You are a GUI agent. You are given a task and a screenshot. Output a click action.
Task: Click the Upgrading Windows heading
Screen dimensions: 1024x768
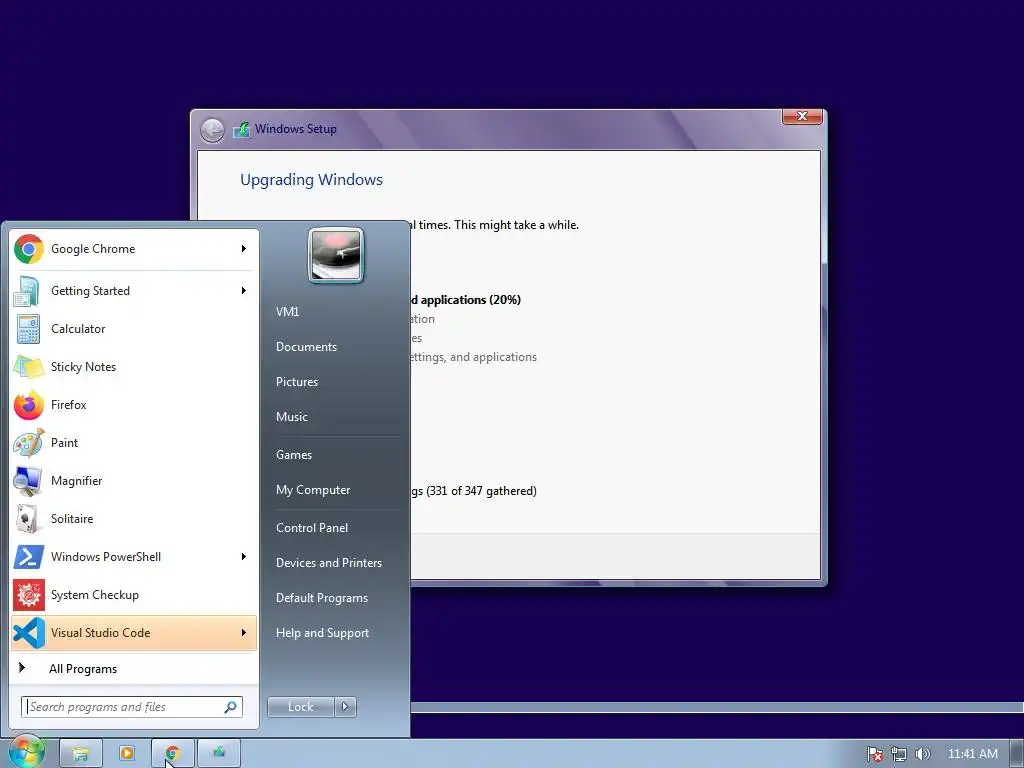pos(312,180)
